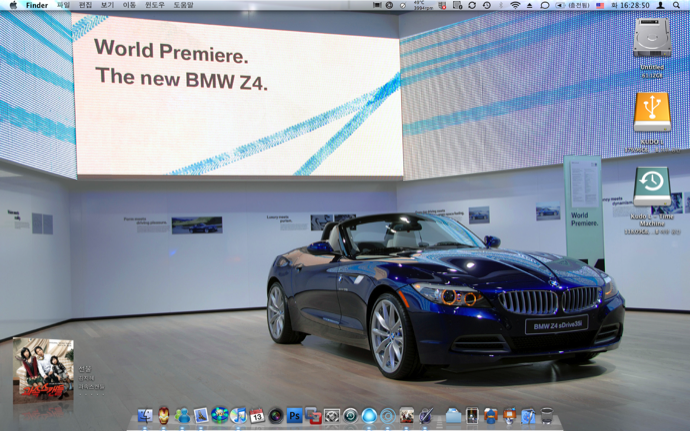The width and height of the screenshot is (690, 431).
Task: Open iCal calendar showing 13
Action: (257, 416)
